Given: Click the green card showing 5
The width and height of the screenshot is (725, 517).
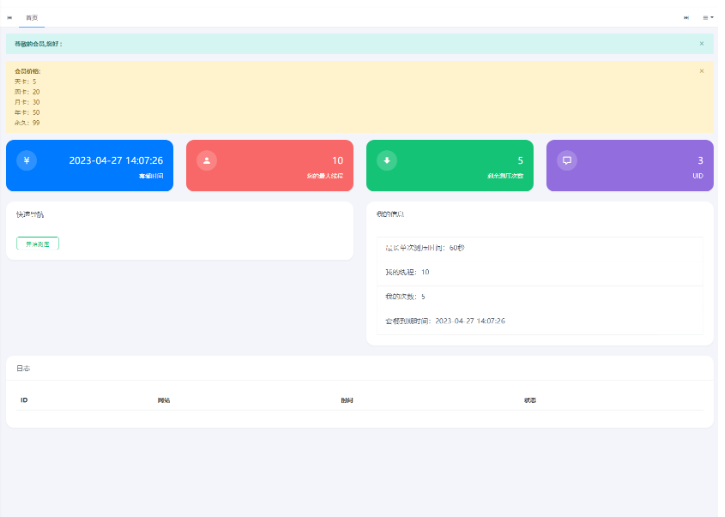Looking at the screenshot, I should 450,165.
